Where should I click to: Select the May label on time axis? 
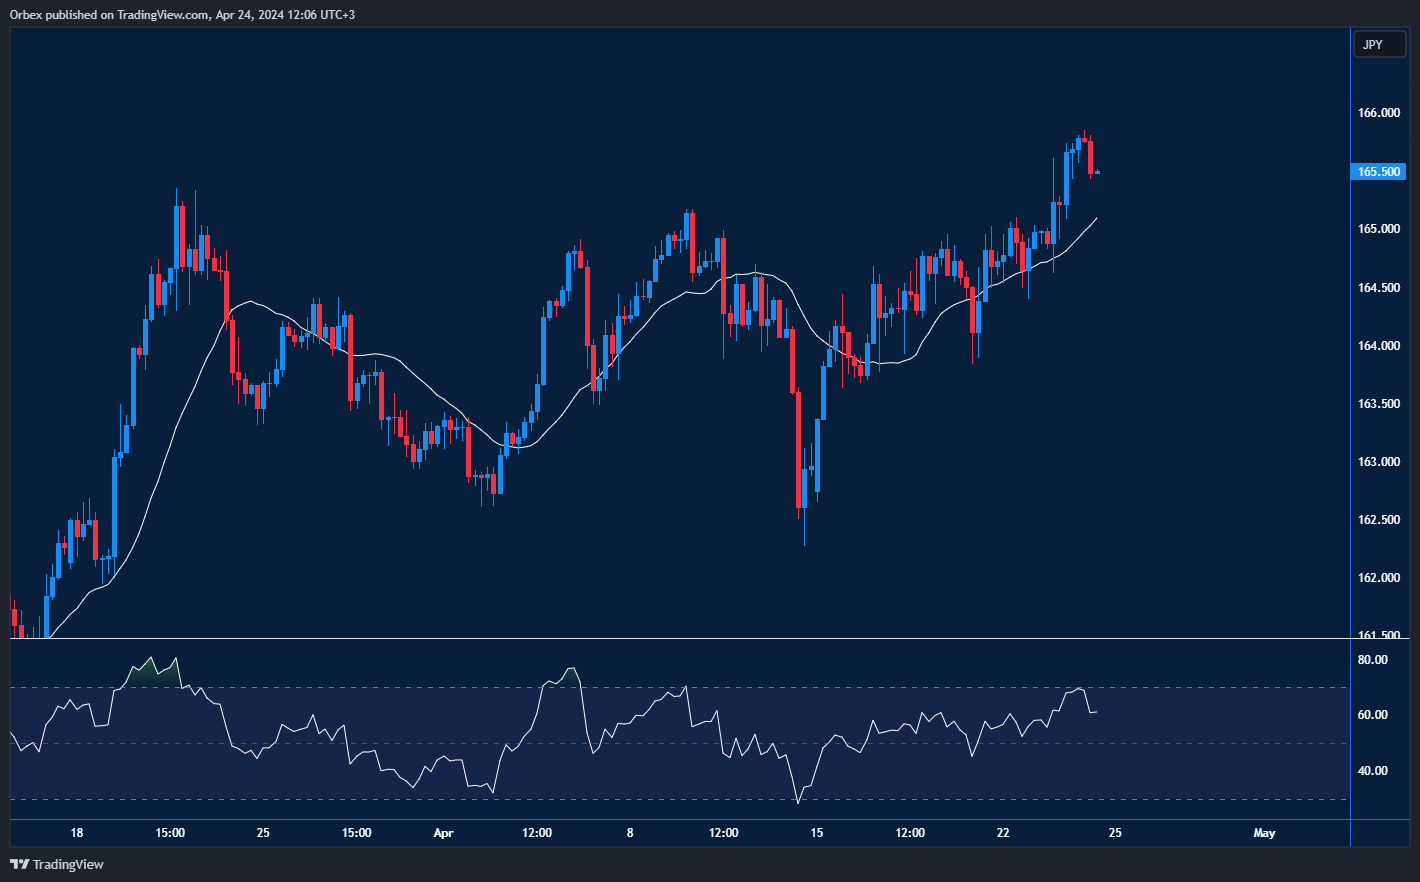pyautogui.click(x=1264, y=833)
